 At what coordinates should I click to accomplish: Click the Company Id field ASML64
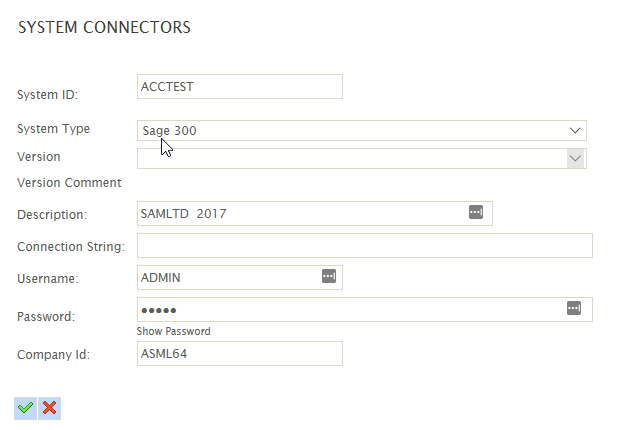point(240,353)
